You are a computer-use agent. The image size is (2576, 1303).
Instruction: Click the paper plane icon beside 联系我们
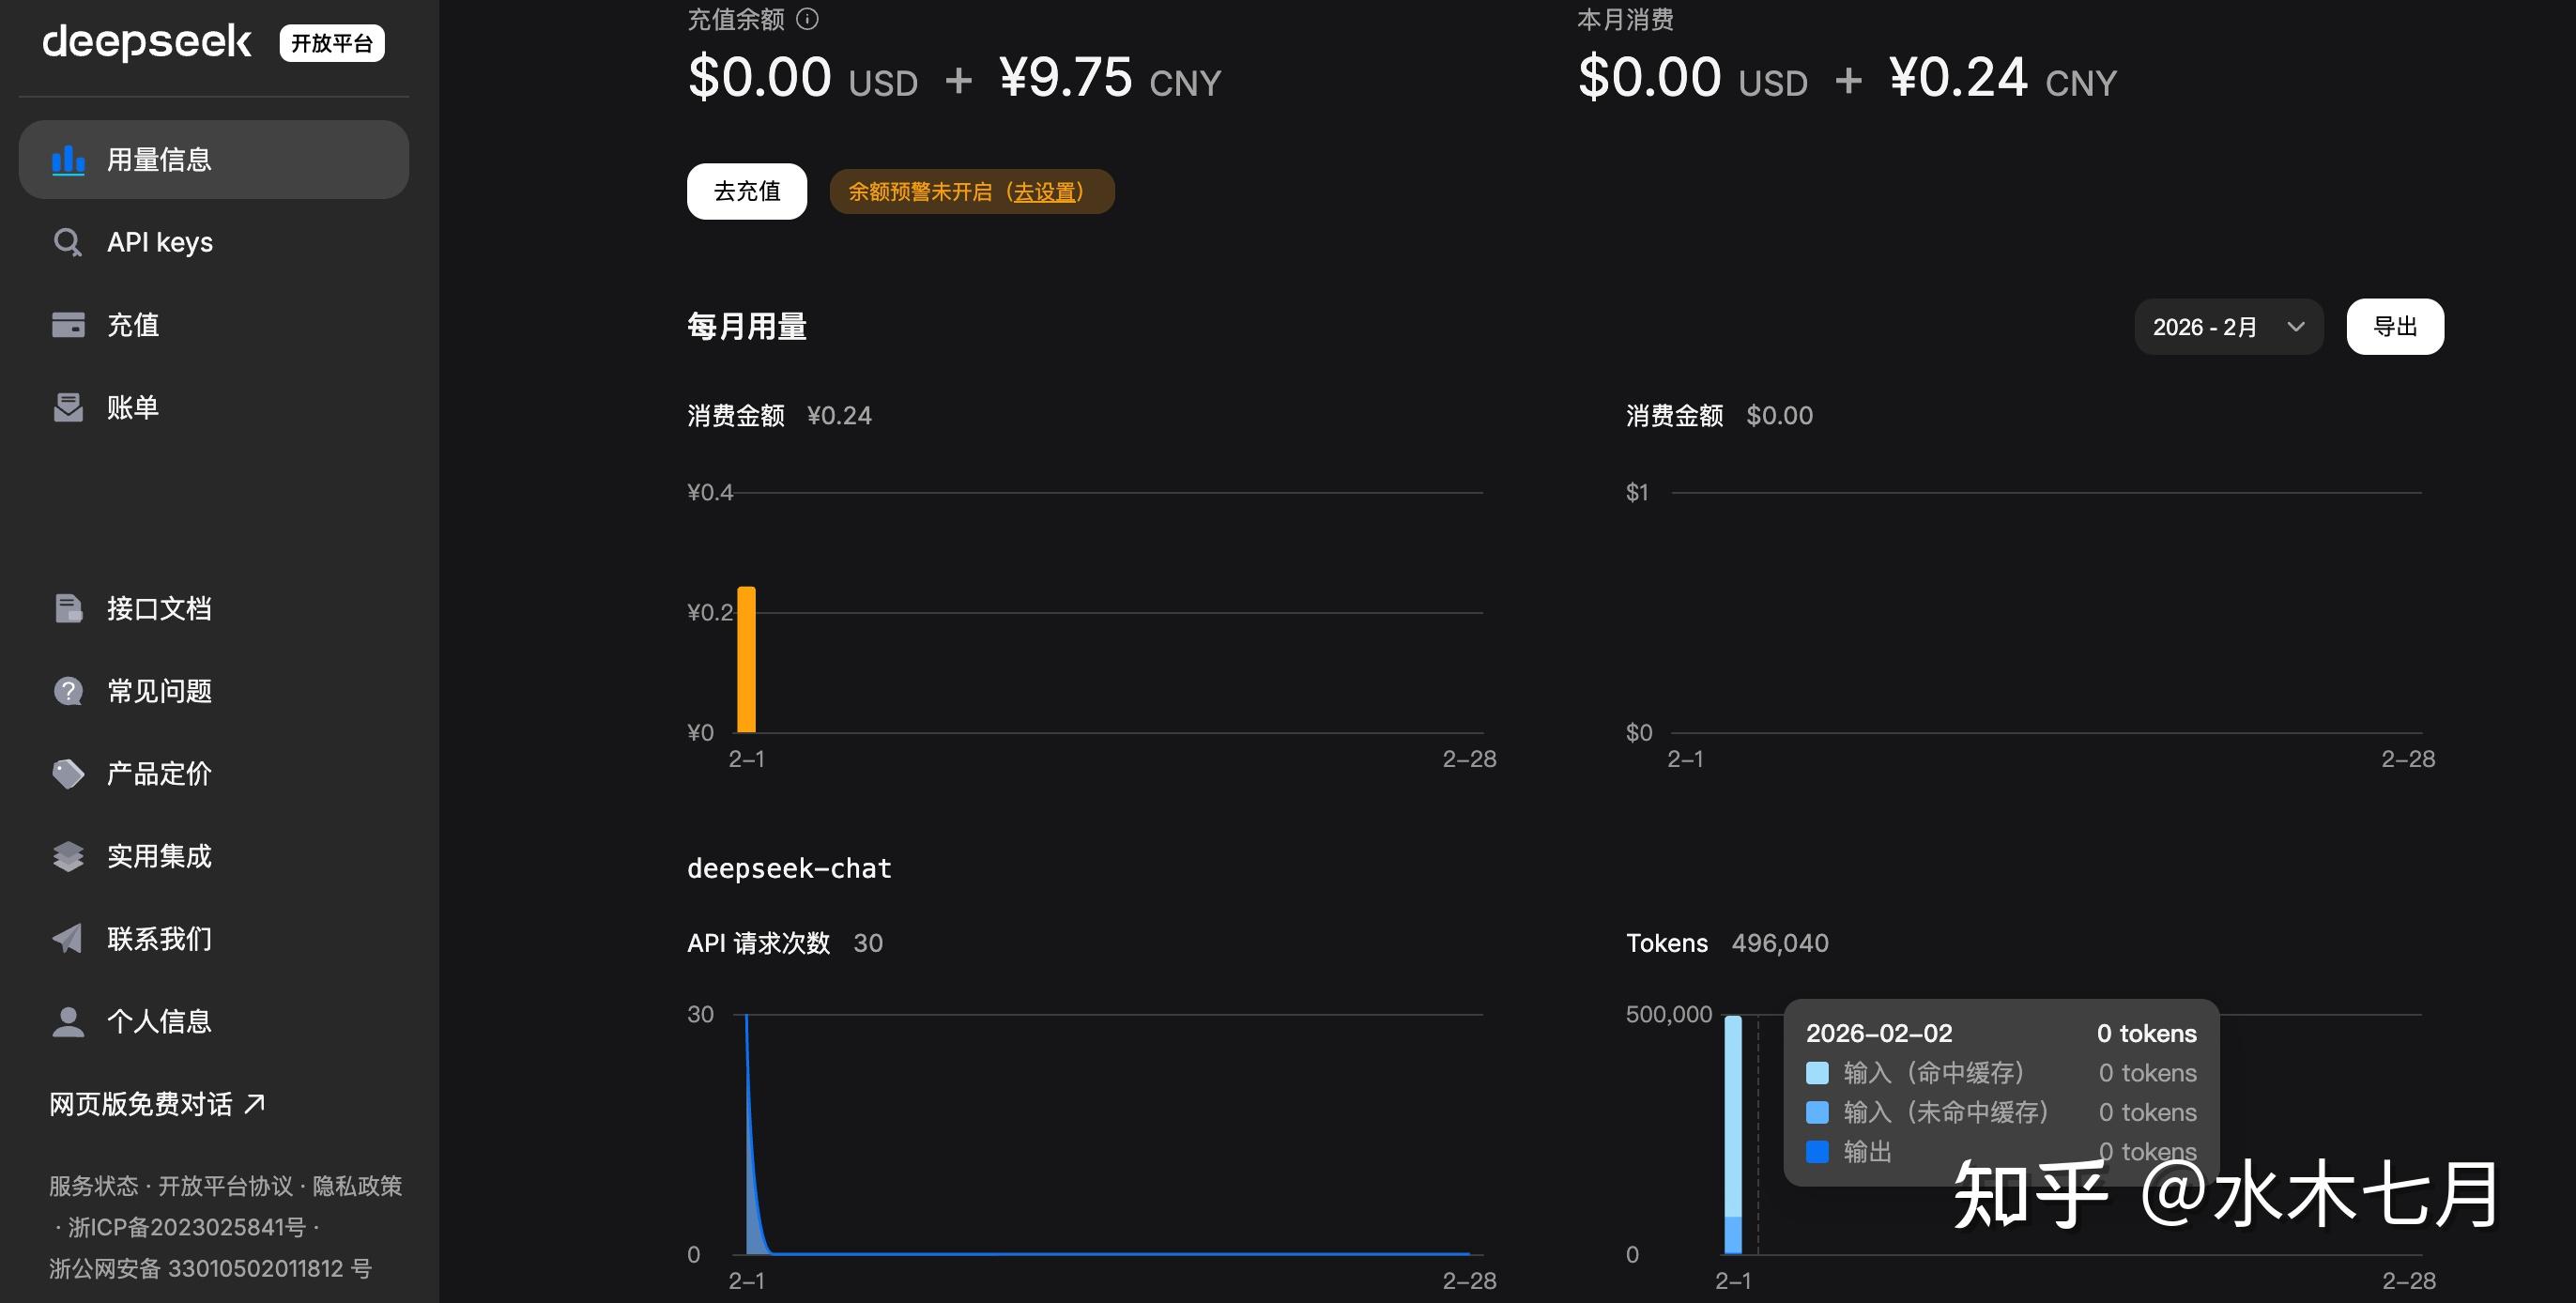tap(68, 939)
